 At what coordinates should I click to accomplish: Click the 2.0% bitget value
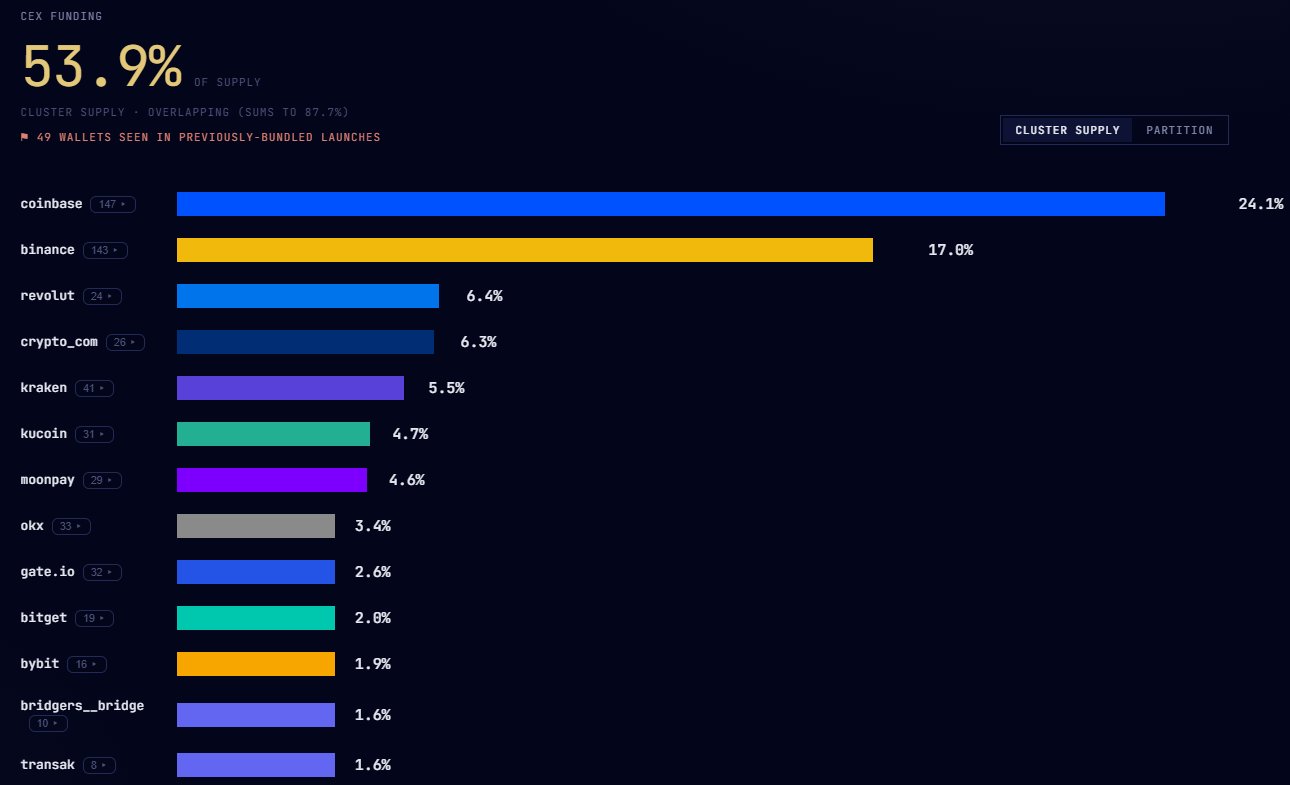pyautogui.click(x=372, y=618)
